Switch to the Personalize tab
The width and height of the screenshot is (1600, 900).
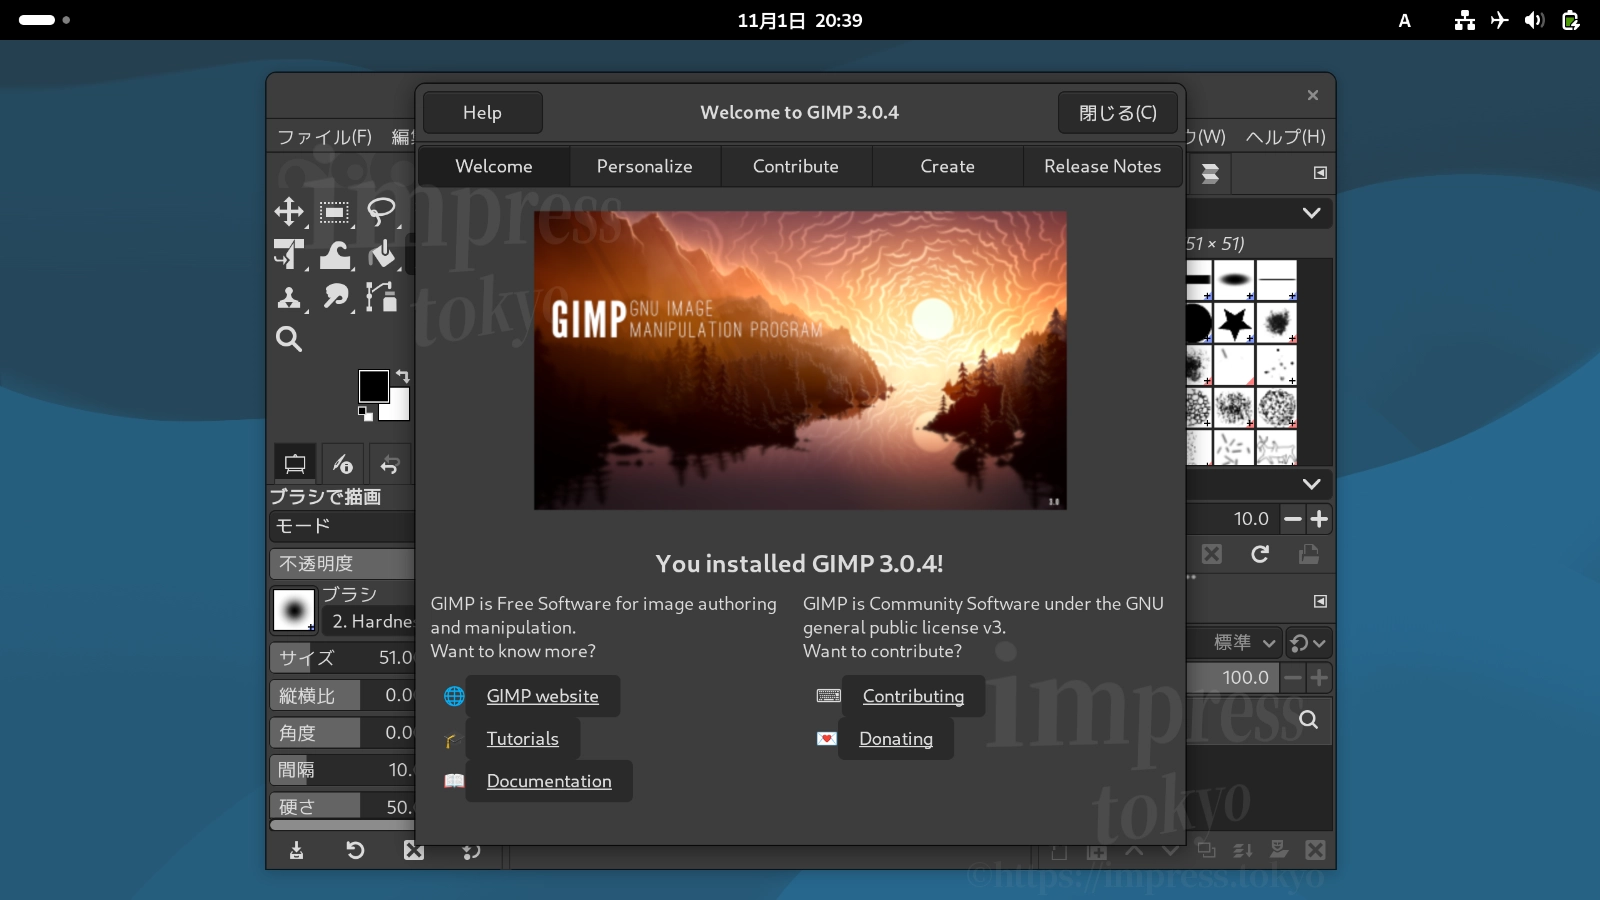tap(645, 167)
